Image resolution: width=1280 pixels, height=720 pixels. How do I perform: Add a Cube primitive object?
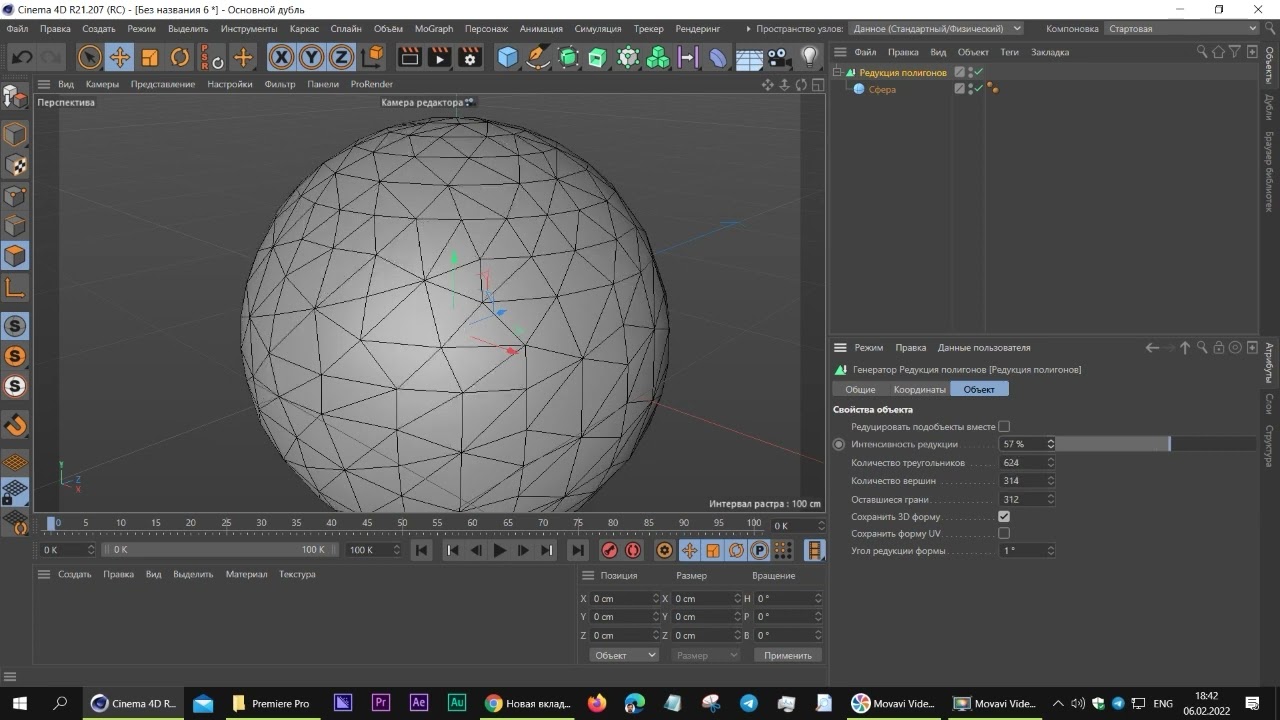[508, 57]
